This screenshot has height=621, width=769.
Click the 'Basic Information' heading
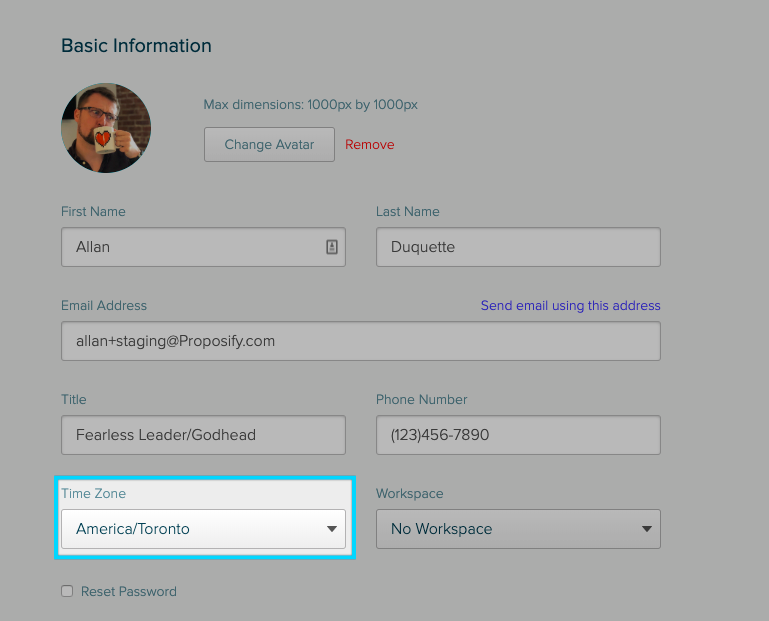tap(136, 46)
